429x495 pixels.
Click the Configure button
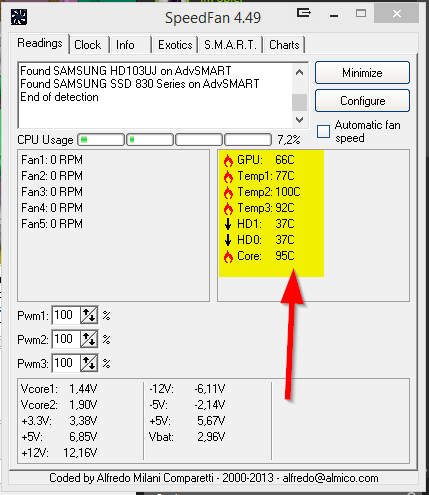click(x=362, y=101)
